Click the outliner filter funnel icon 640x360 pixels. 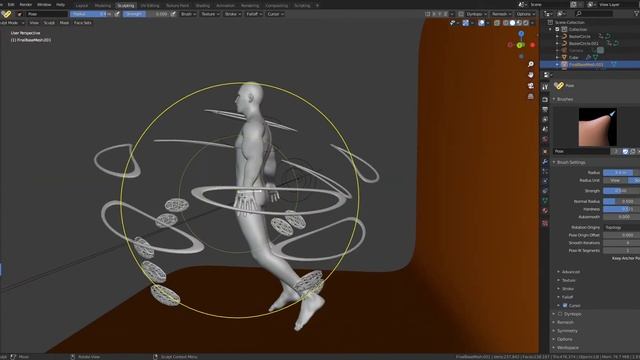pos(636,13)
